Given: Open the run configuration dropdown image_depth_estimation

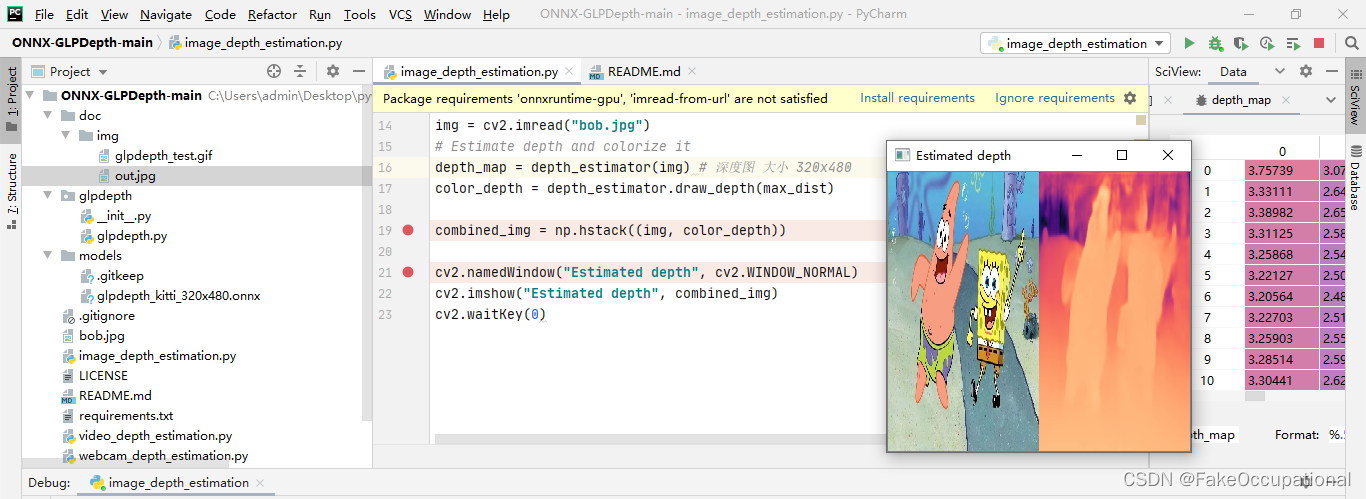Looking at the screenshot, I should 1075,43.
